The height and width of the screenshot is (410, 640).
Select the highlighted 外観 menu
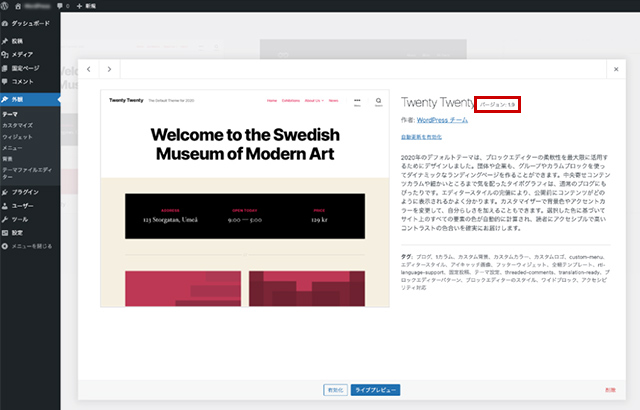tap(30, 100)
